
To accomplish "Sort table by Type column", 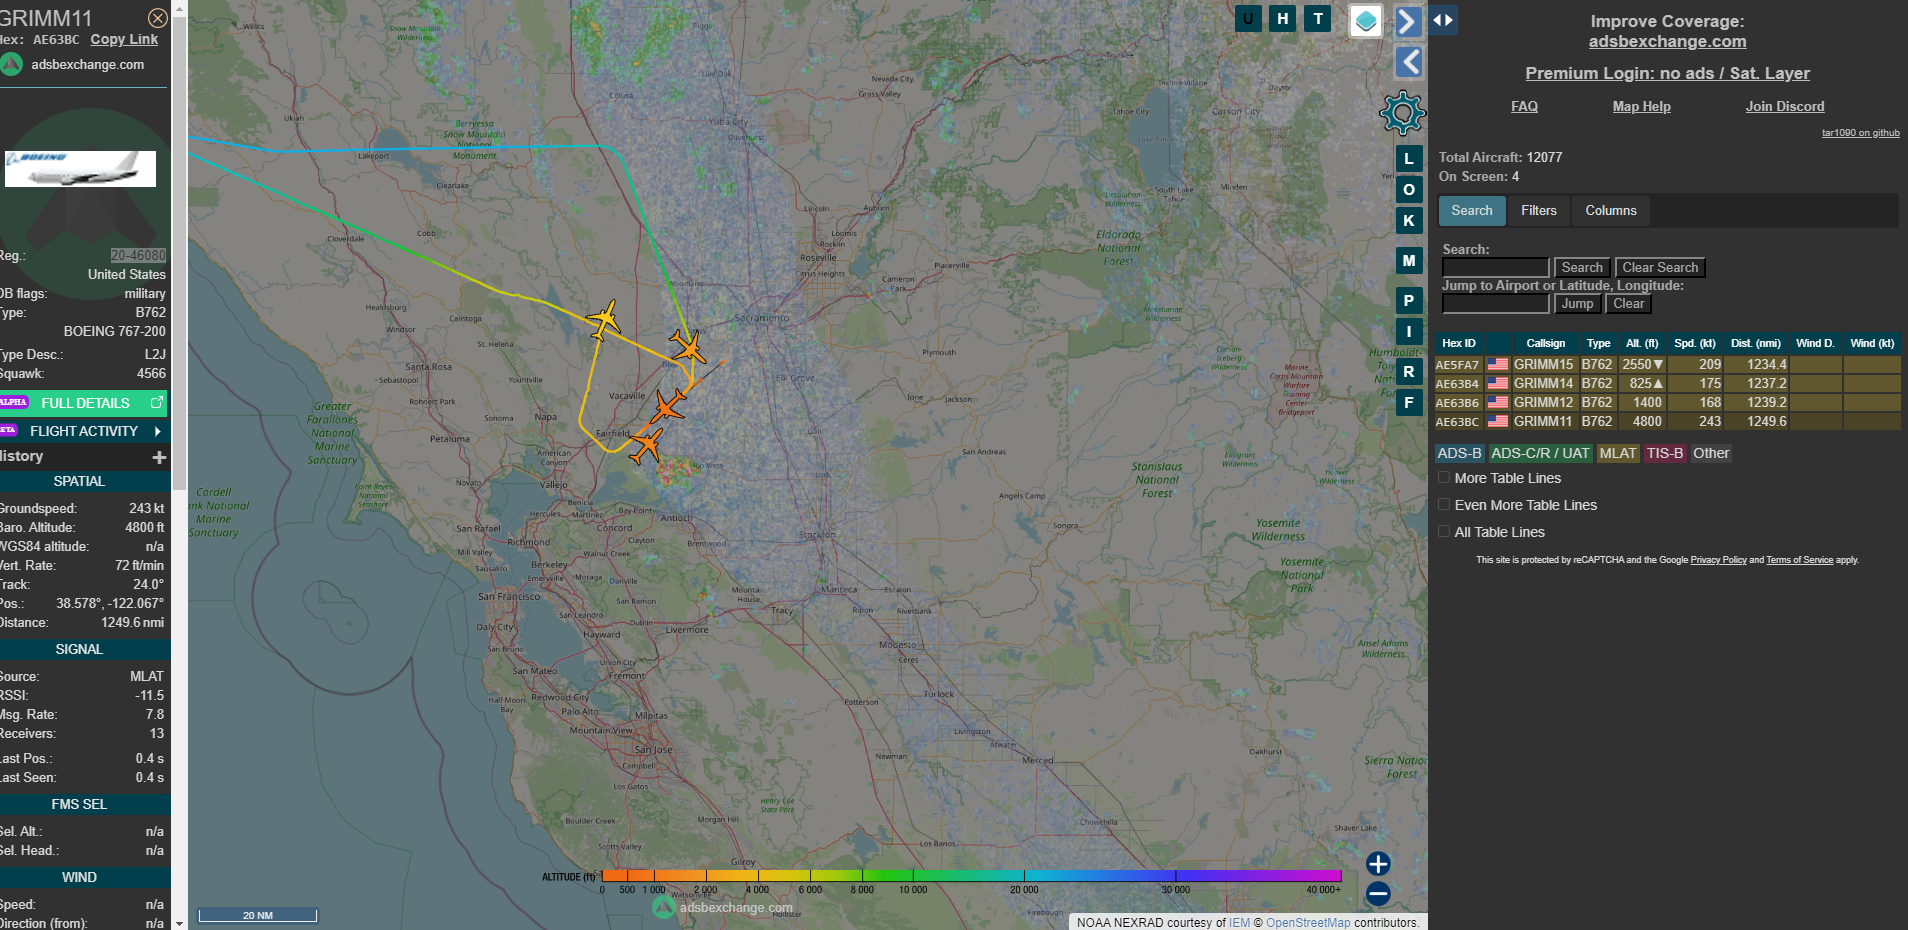I will 1598,343.
